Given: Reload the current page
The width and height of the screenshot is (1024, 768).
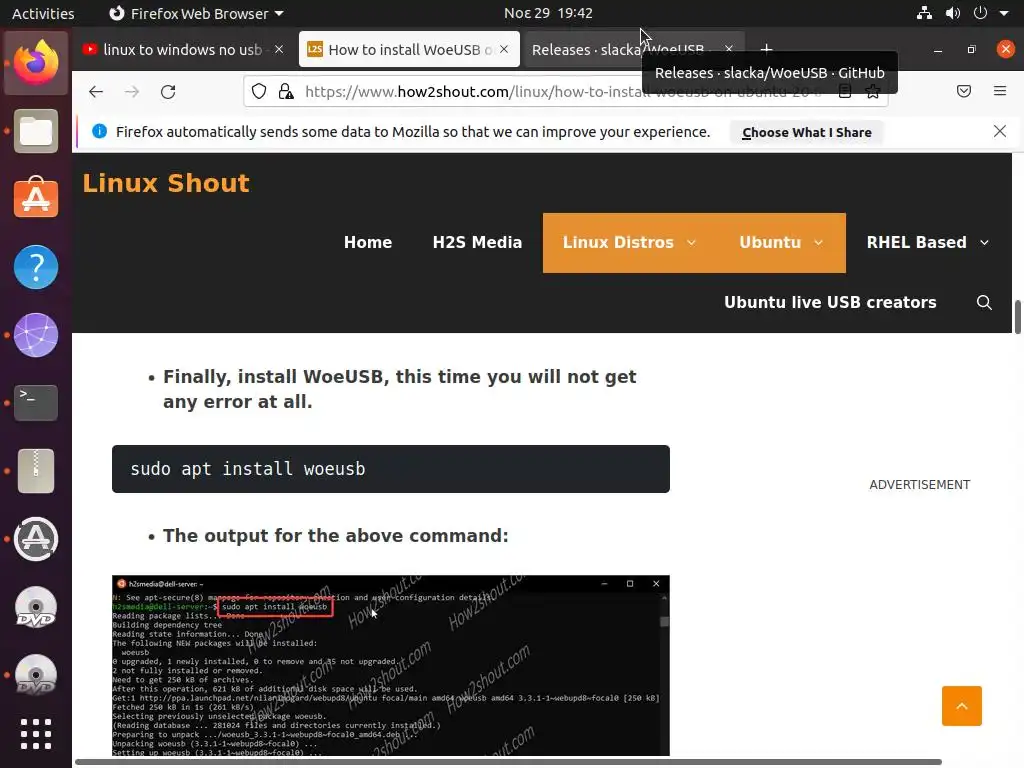Looking at the screenshot, I should 168,91.
